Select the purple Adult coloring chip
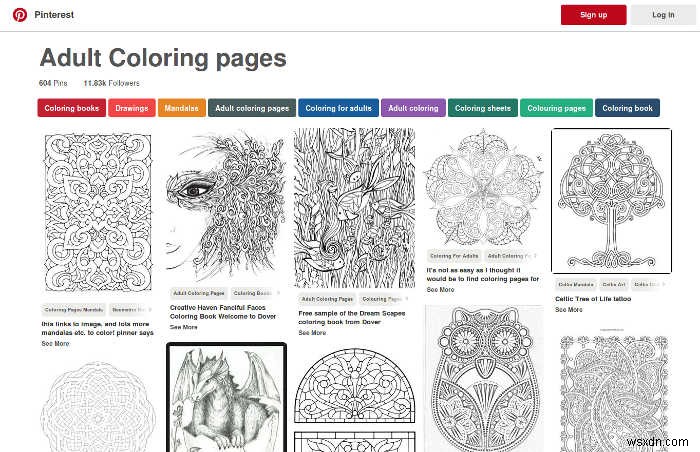The image size is (700, 452). pos(413,108)
